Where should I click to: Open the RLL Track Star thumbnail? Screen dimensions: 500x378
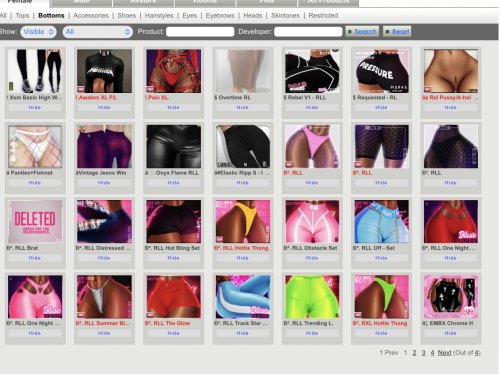[x=243, y=297]
